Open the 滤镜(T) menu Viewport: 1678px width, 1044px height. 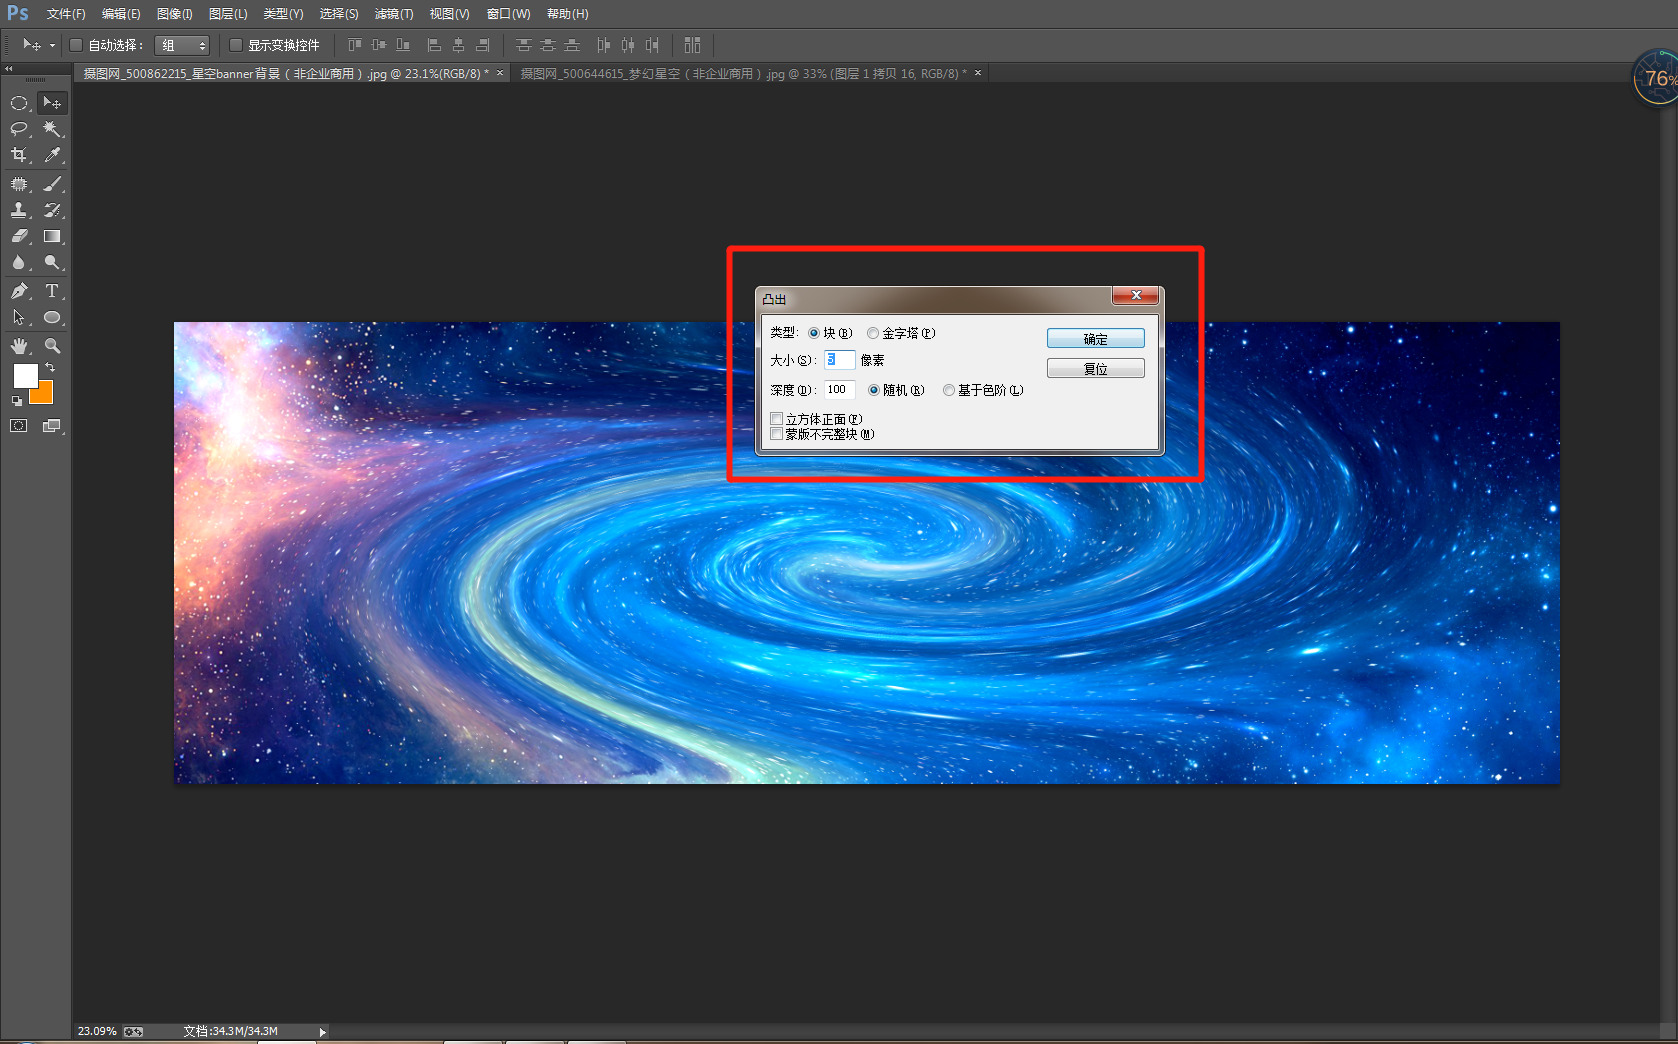click(393, 14)
